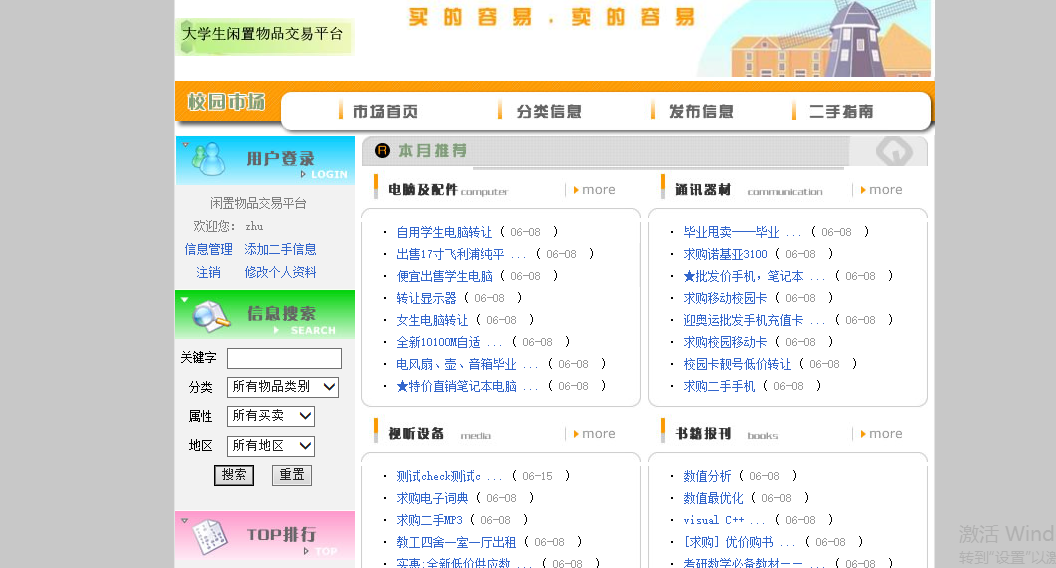
Task: Open the 二手指南 navigation item
Action: point(840,111)
